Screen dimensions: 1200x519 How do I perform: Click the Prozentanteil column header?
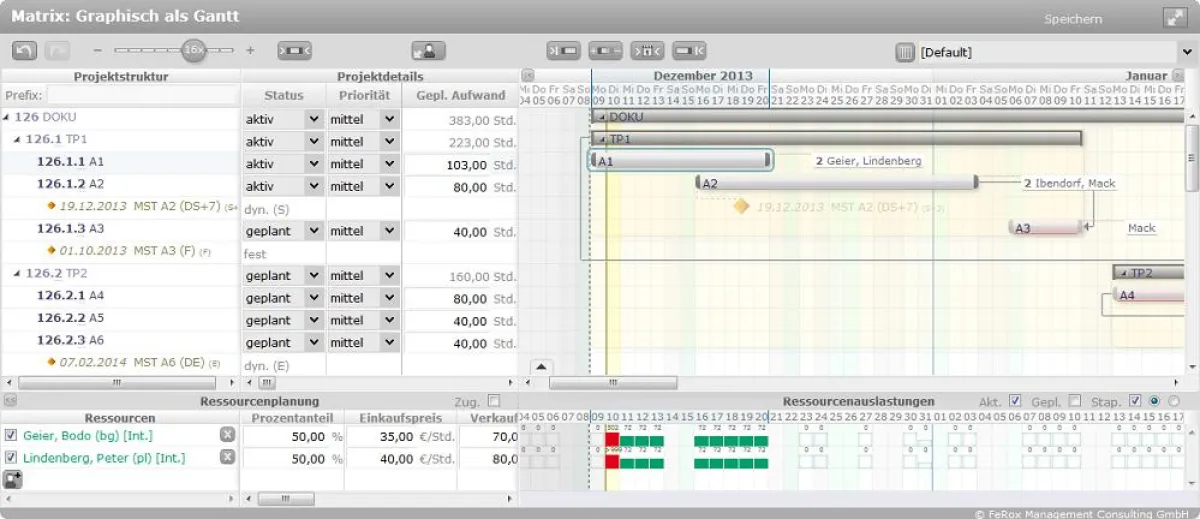tap(293, 417)
